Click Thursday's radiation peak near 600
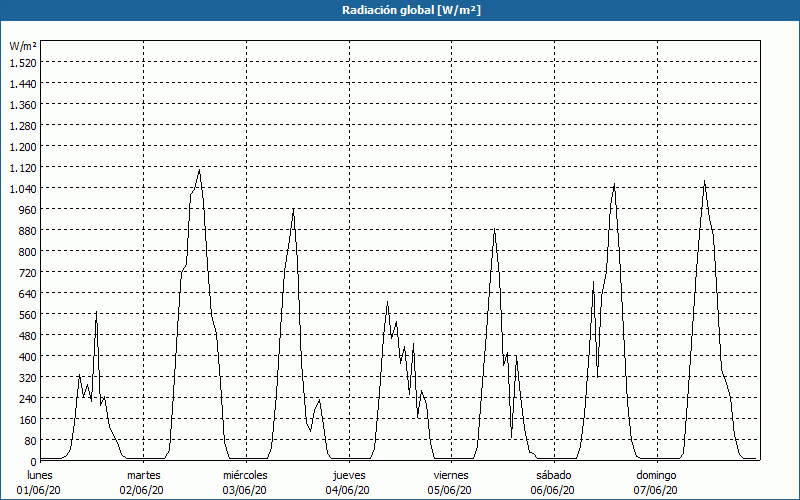The width and height of the screenshot is (800, 500). tap(388, 302)
